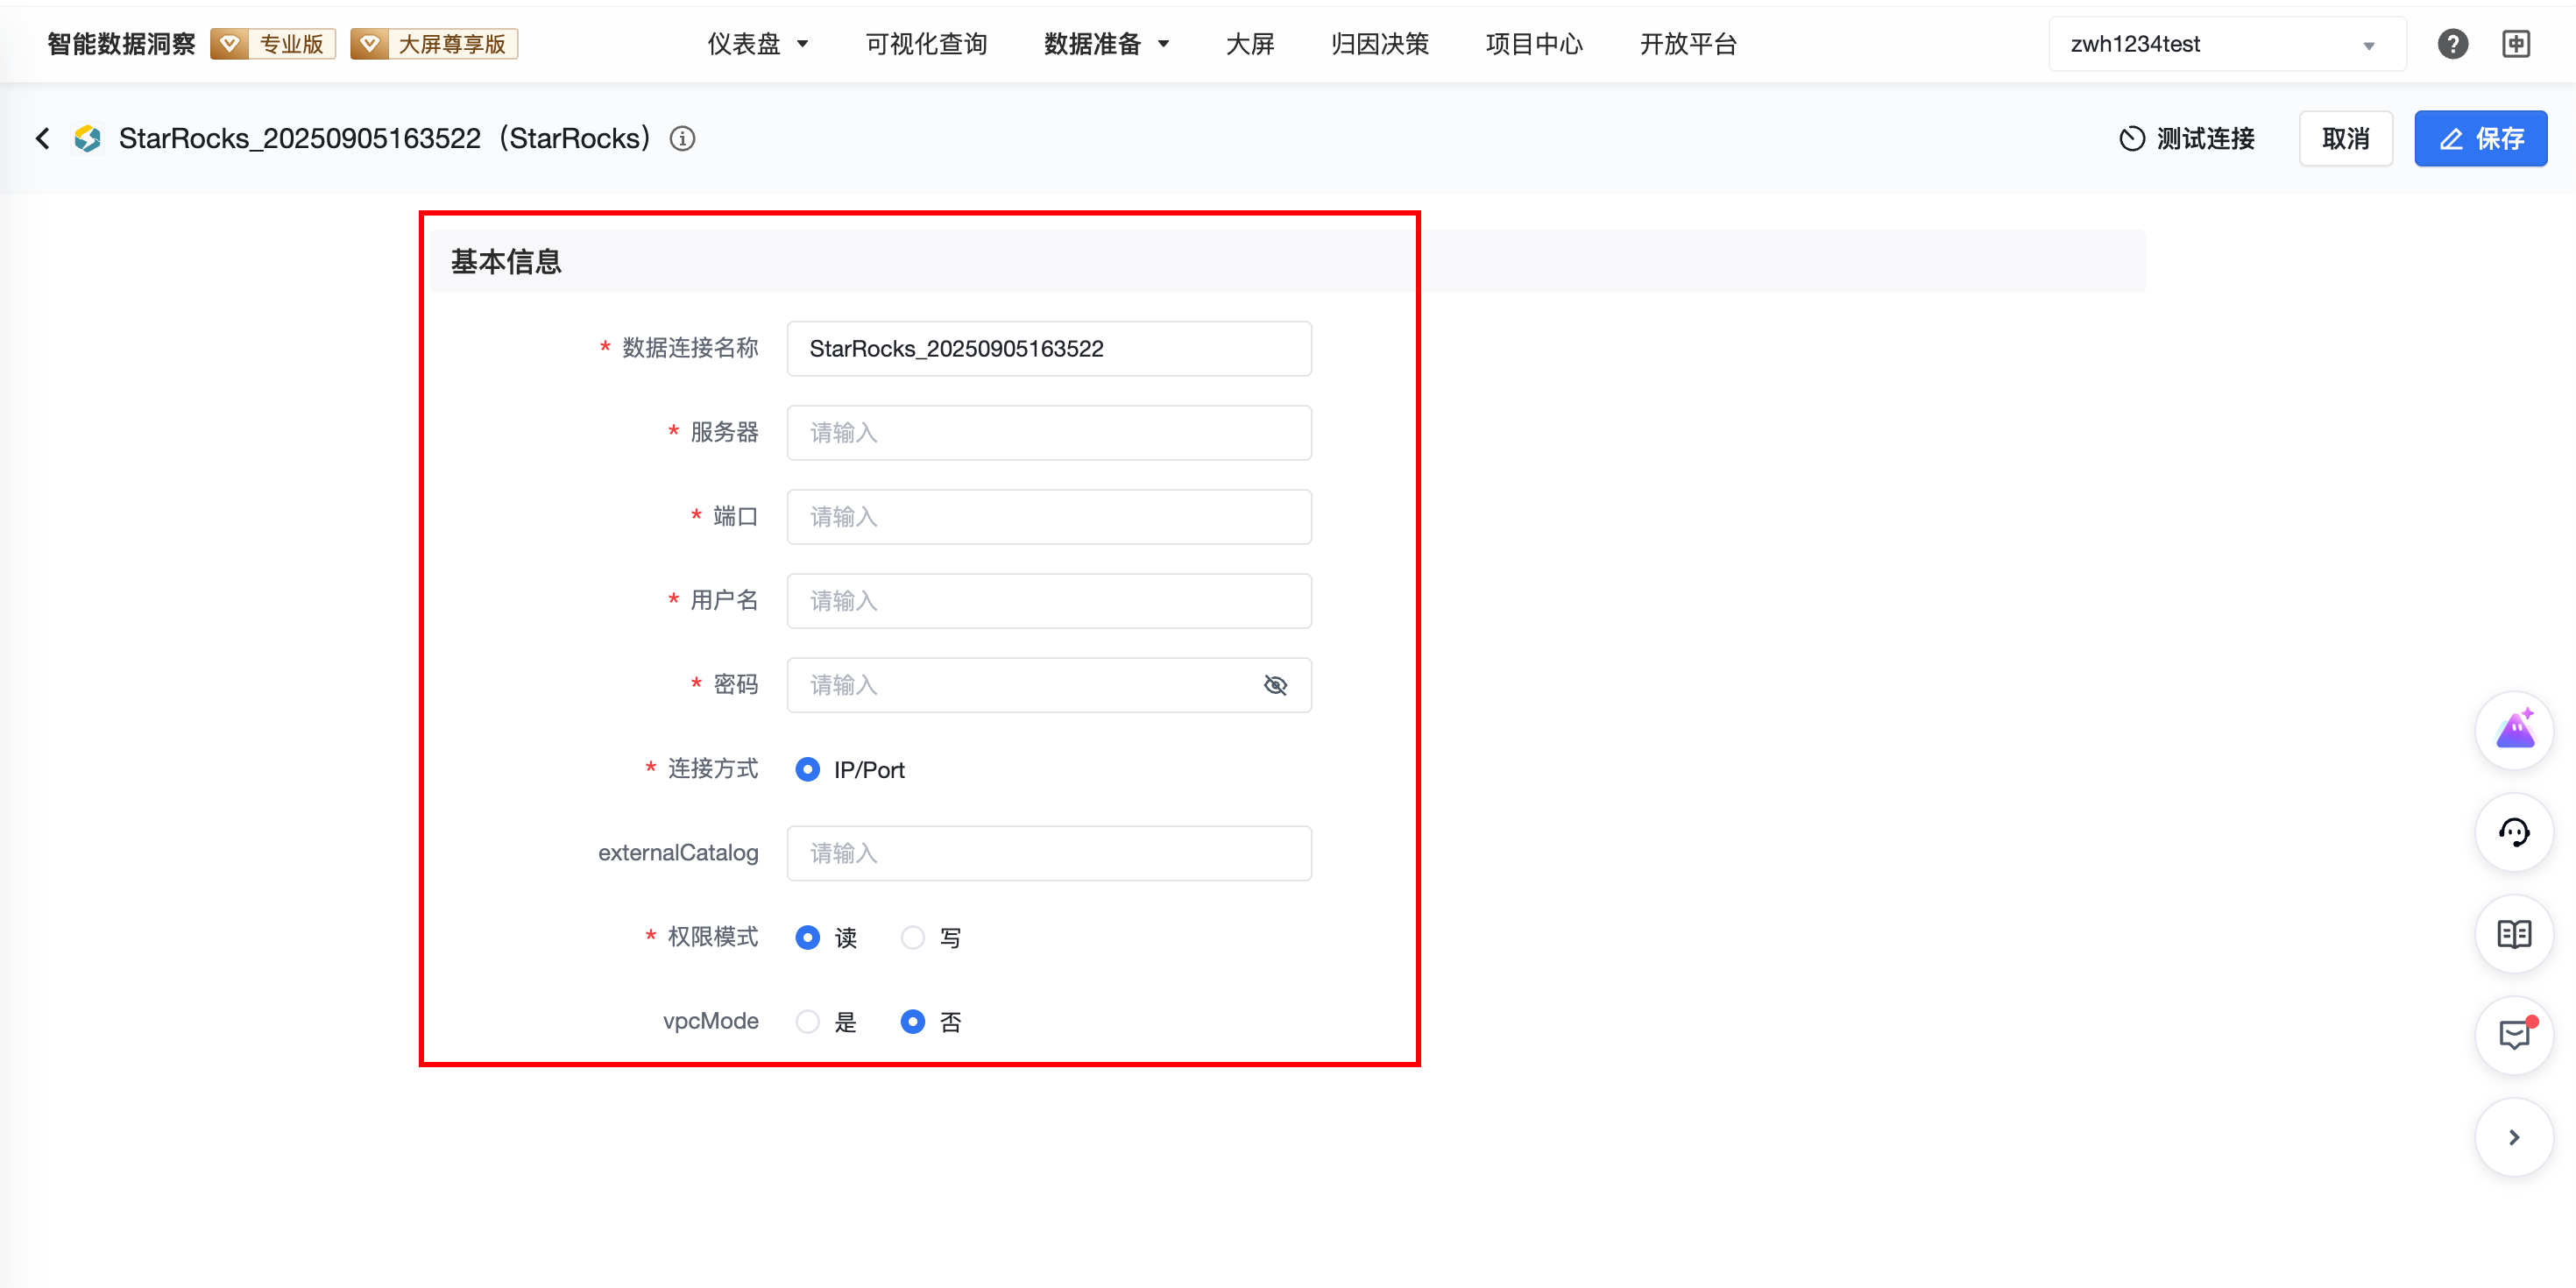Screen dimensions: 2576x1288
Task: Open the documentation book icon
Action: pos(2514,934)
